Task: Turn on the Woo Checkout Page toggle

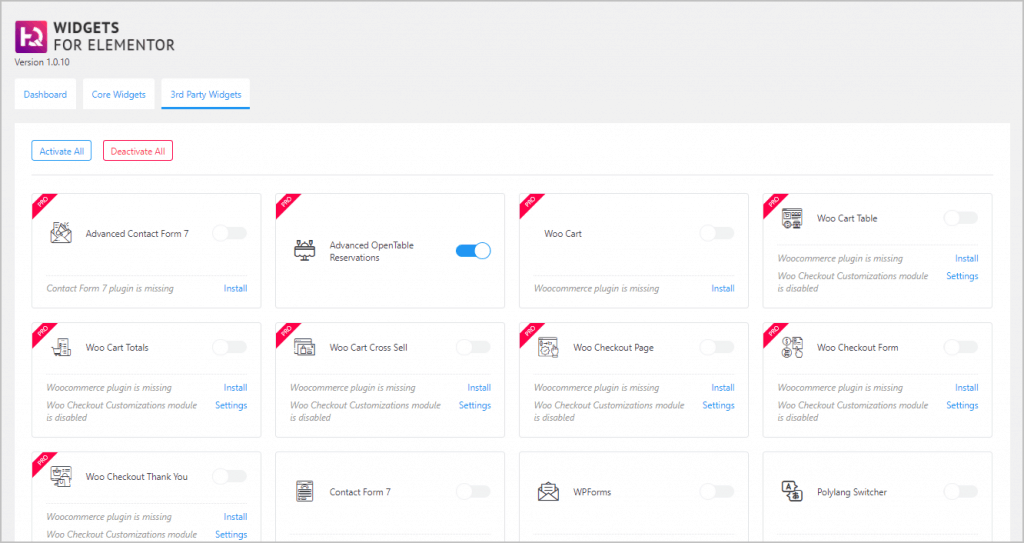Action: pos(716,347)
